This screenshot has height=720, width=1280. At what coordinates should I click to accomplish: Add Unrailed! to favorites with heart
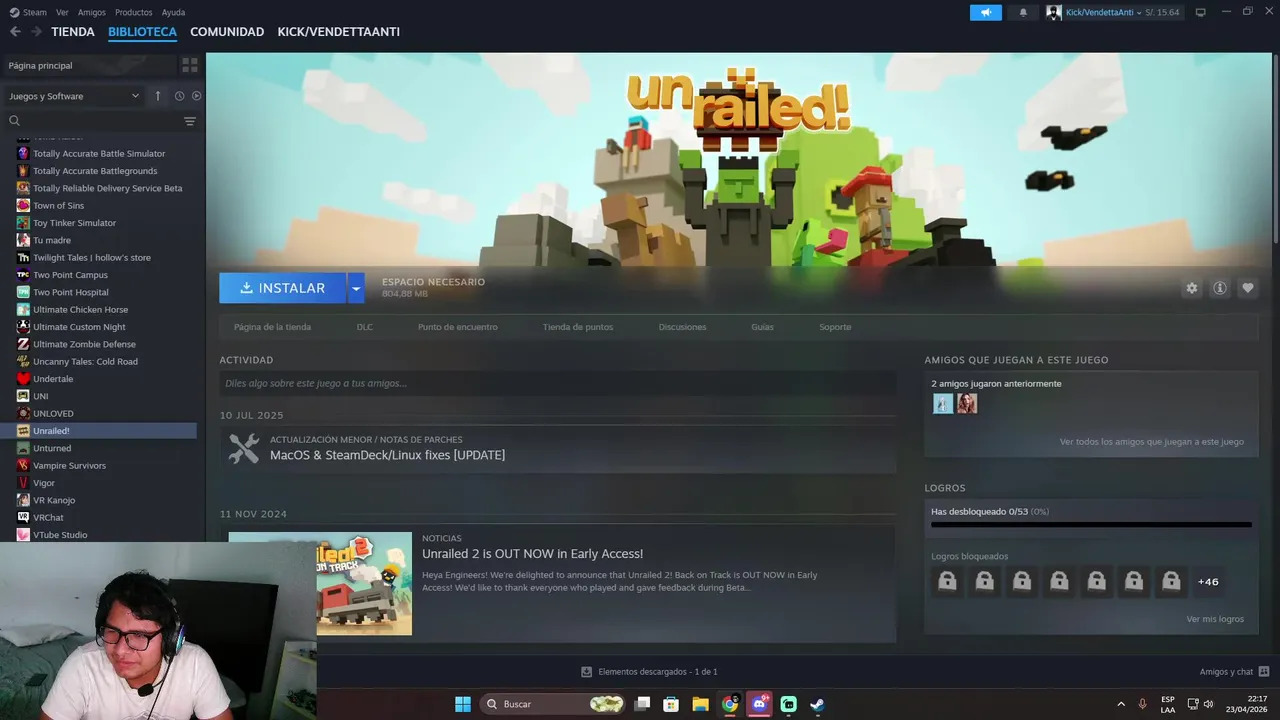(1248, 288)
